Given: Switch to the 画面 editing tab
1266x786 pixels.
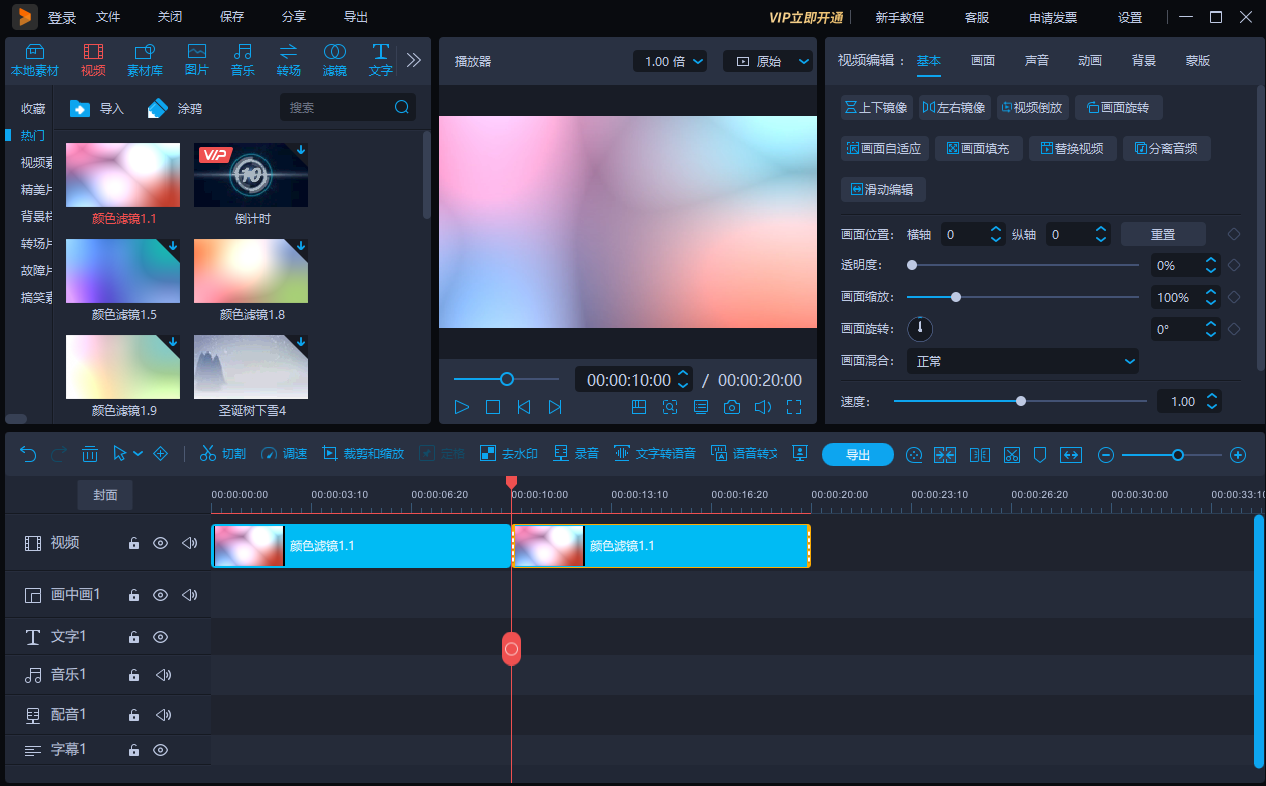Looking at the screenshot, I should (983, 60).
